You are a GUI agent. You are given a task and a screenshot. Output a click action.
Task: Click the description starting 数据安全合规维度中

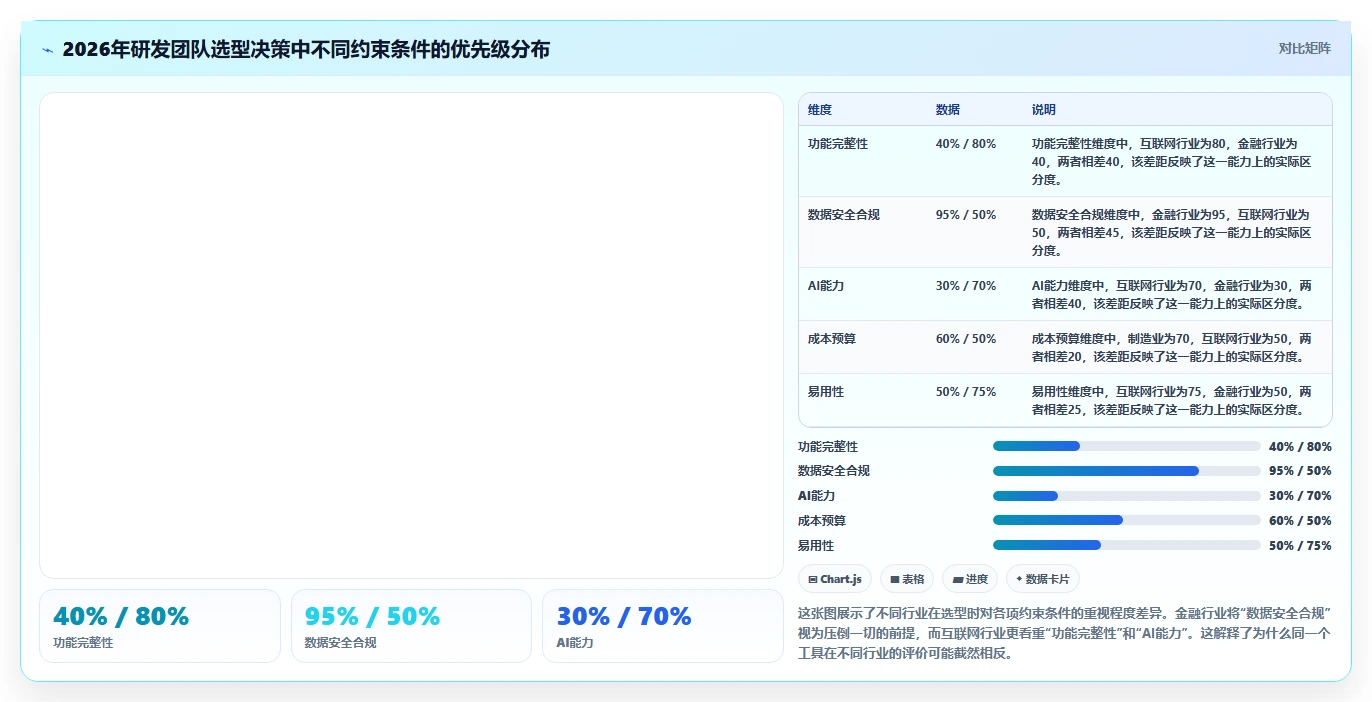pyautogui.click(x=1172, y=233)
